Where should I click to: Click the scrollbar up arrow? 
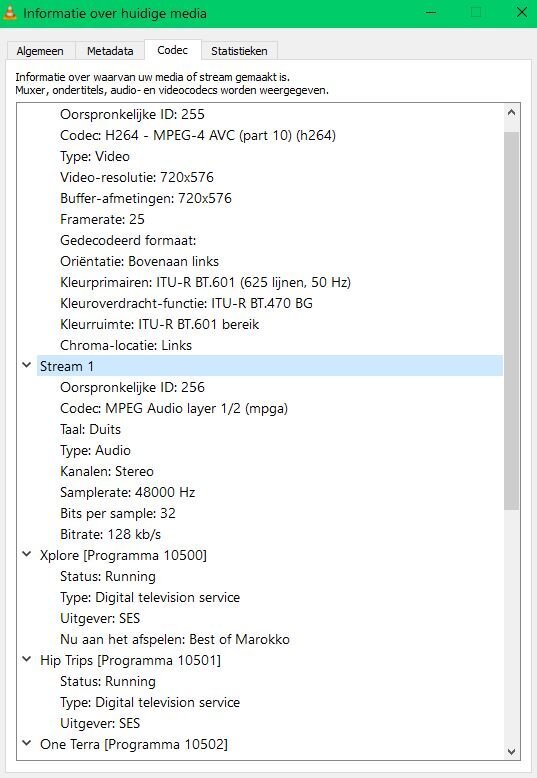point(511,113)
